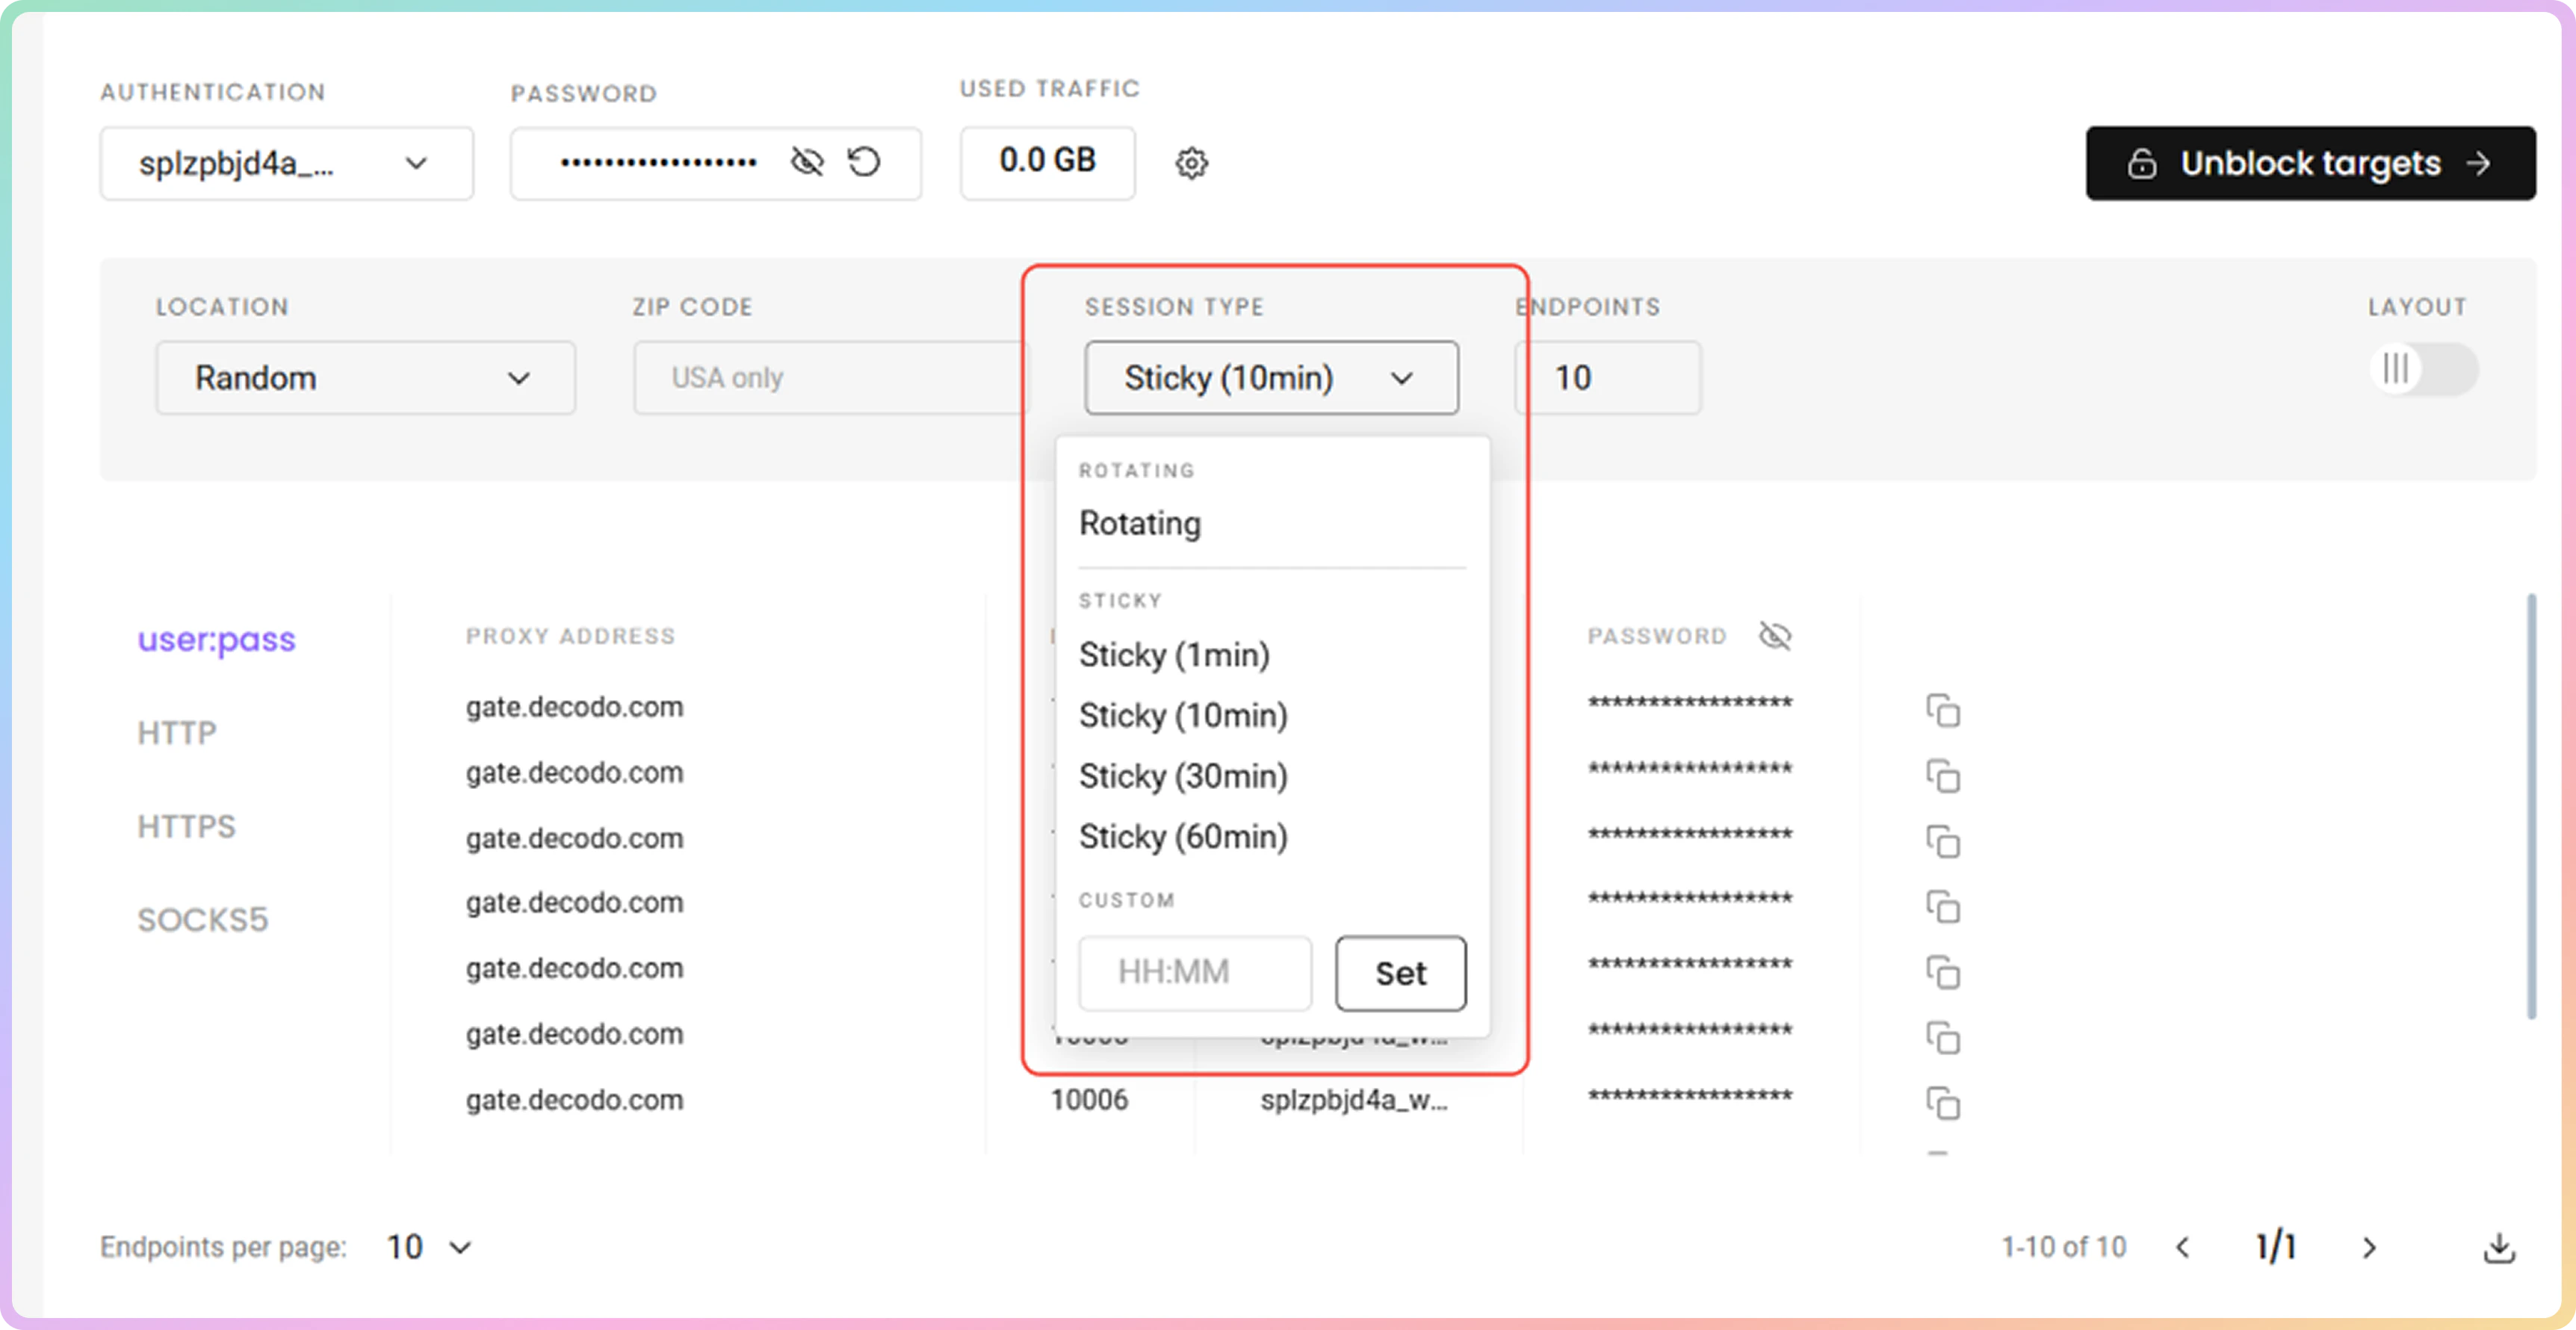Open traffic settings gear icon

pyautogui.click(x=1191, y=163)
